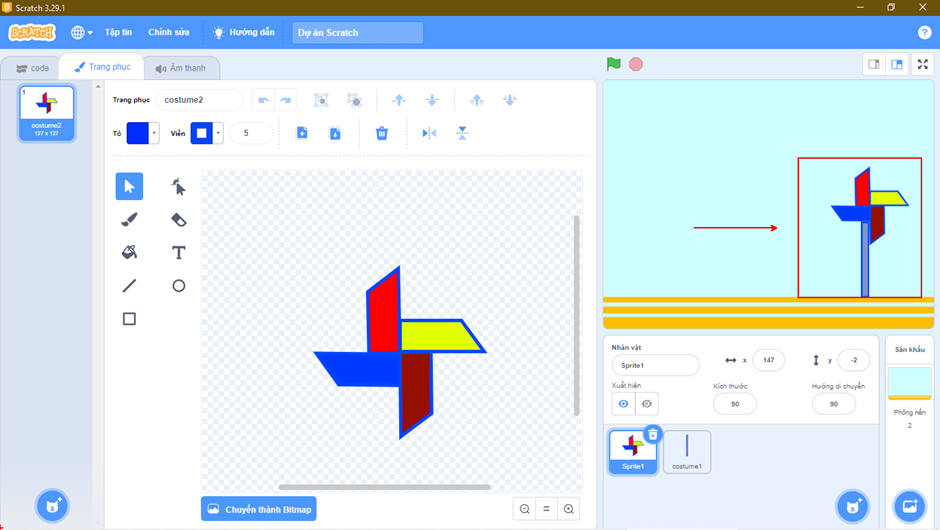This screenshot has width=940, height=530.
Task: Switch to small stage layout
Action: (874, 64)
